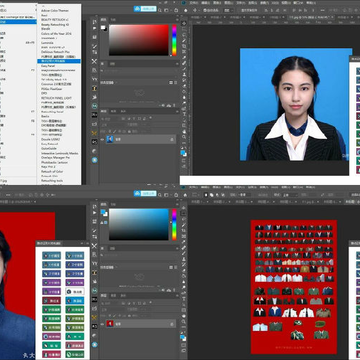The width and height of the screenshot is (360, 360).
Task: Open the color panel flyout menu beside the blue picker
Action: click(176, 204)
